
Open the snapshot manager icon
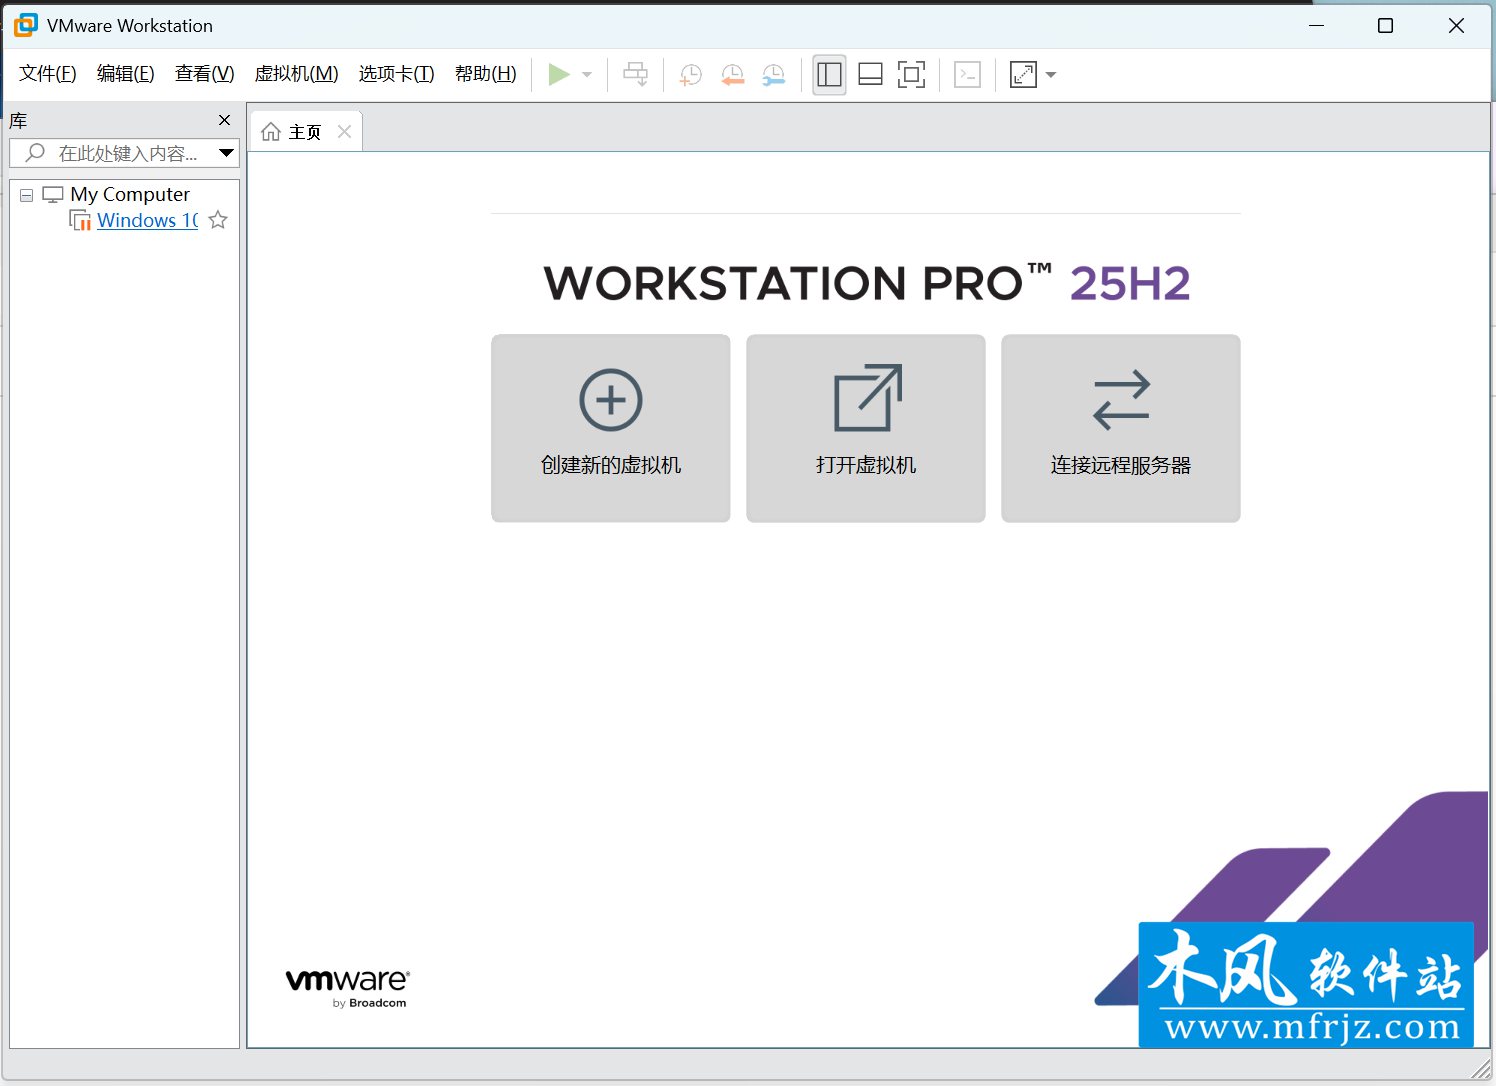(774, 75)
